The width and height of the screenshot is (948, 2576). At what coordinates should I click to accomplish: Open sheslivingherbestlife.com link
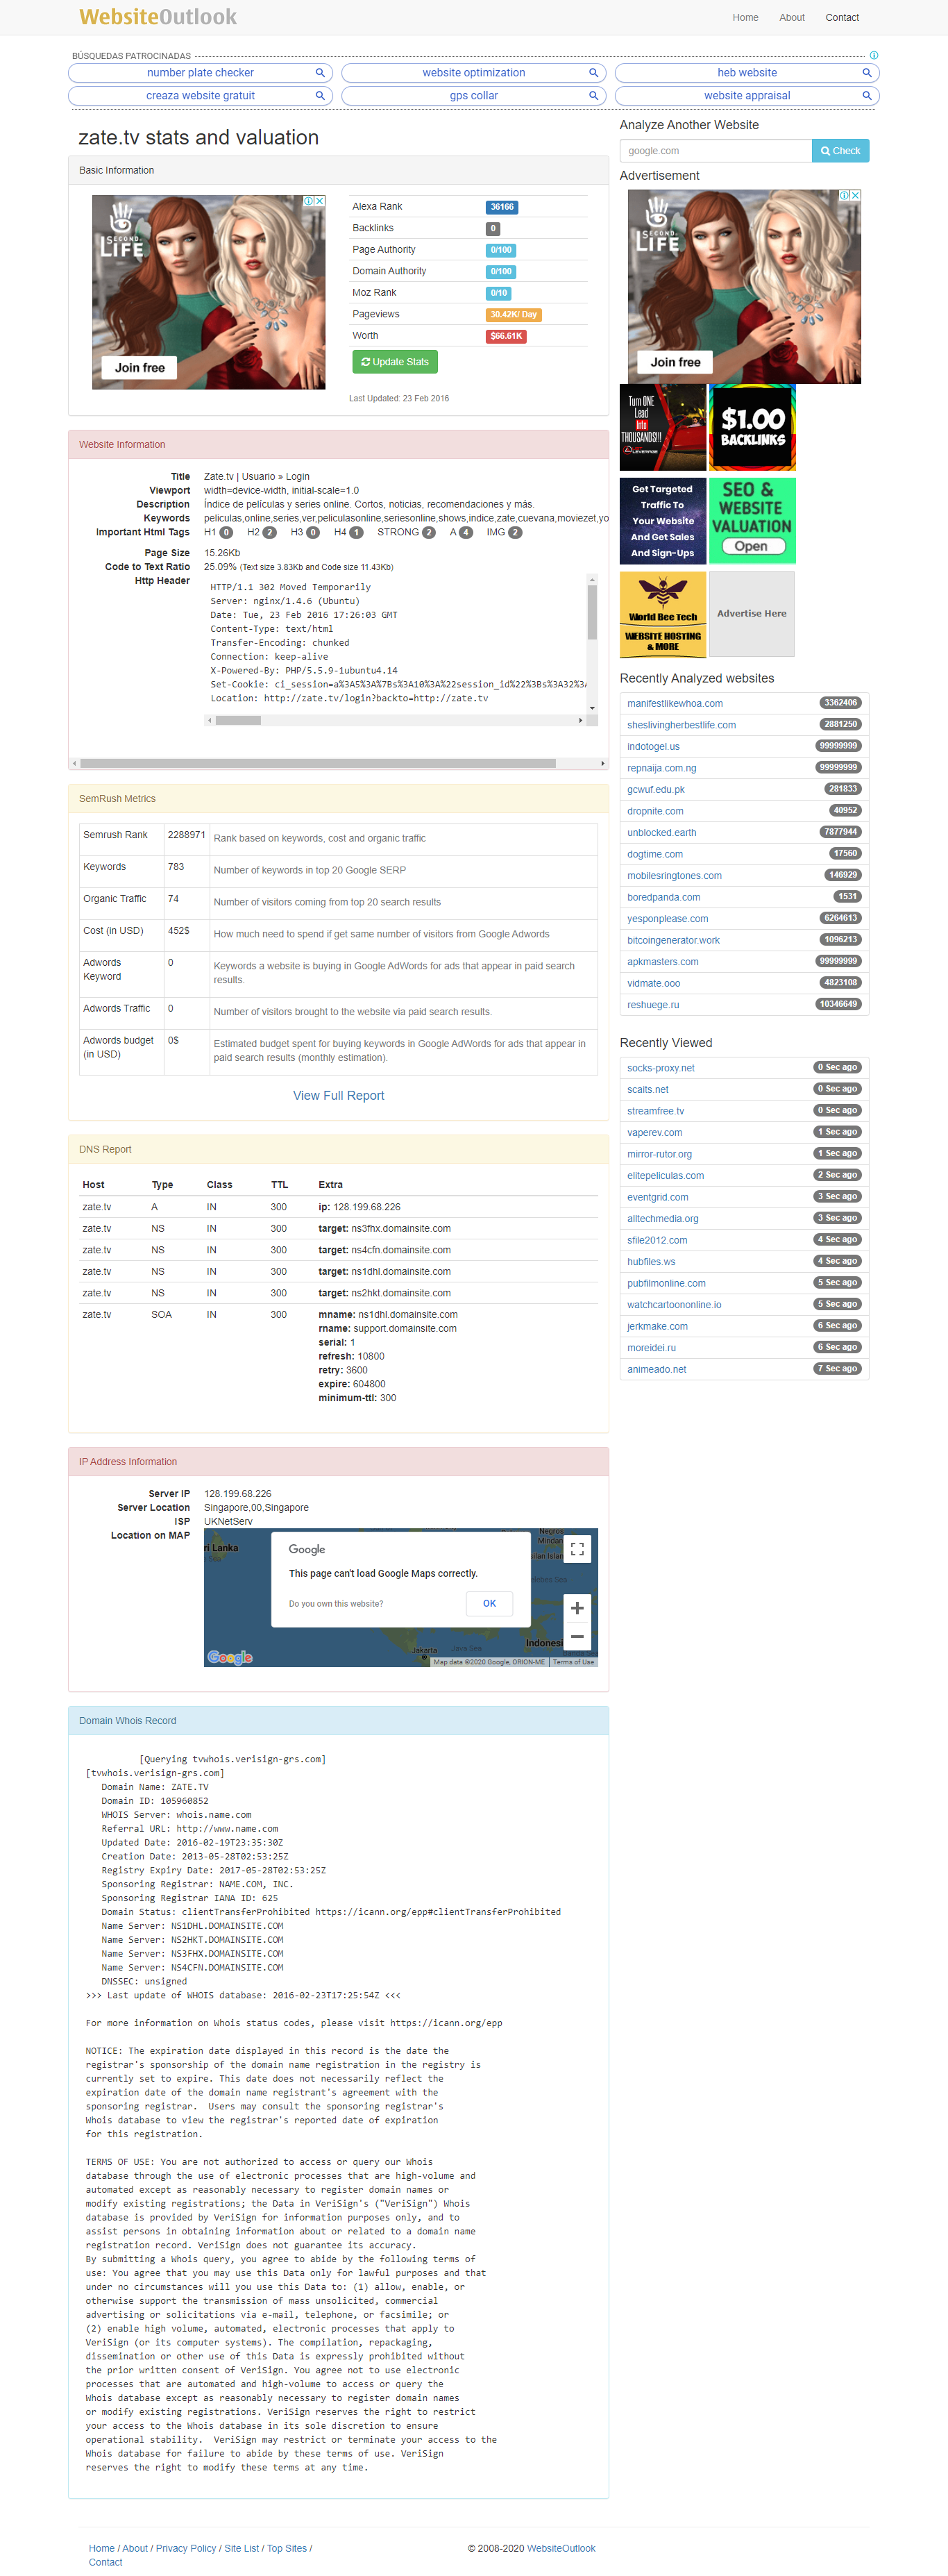(x=681, y=725)
